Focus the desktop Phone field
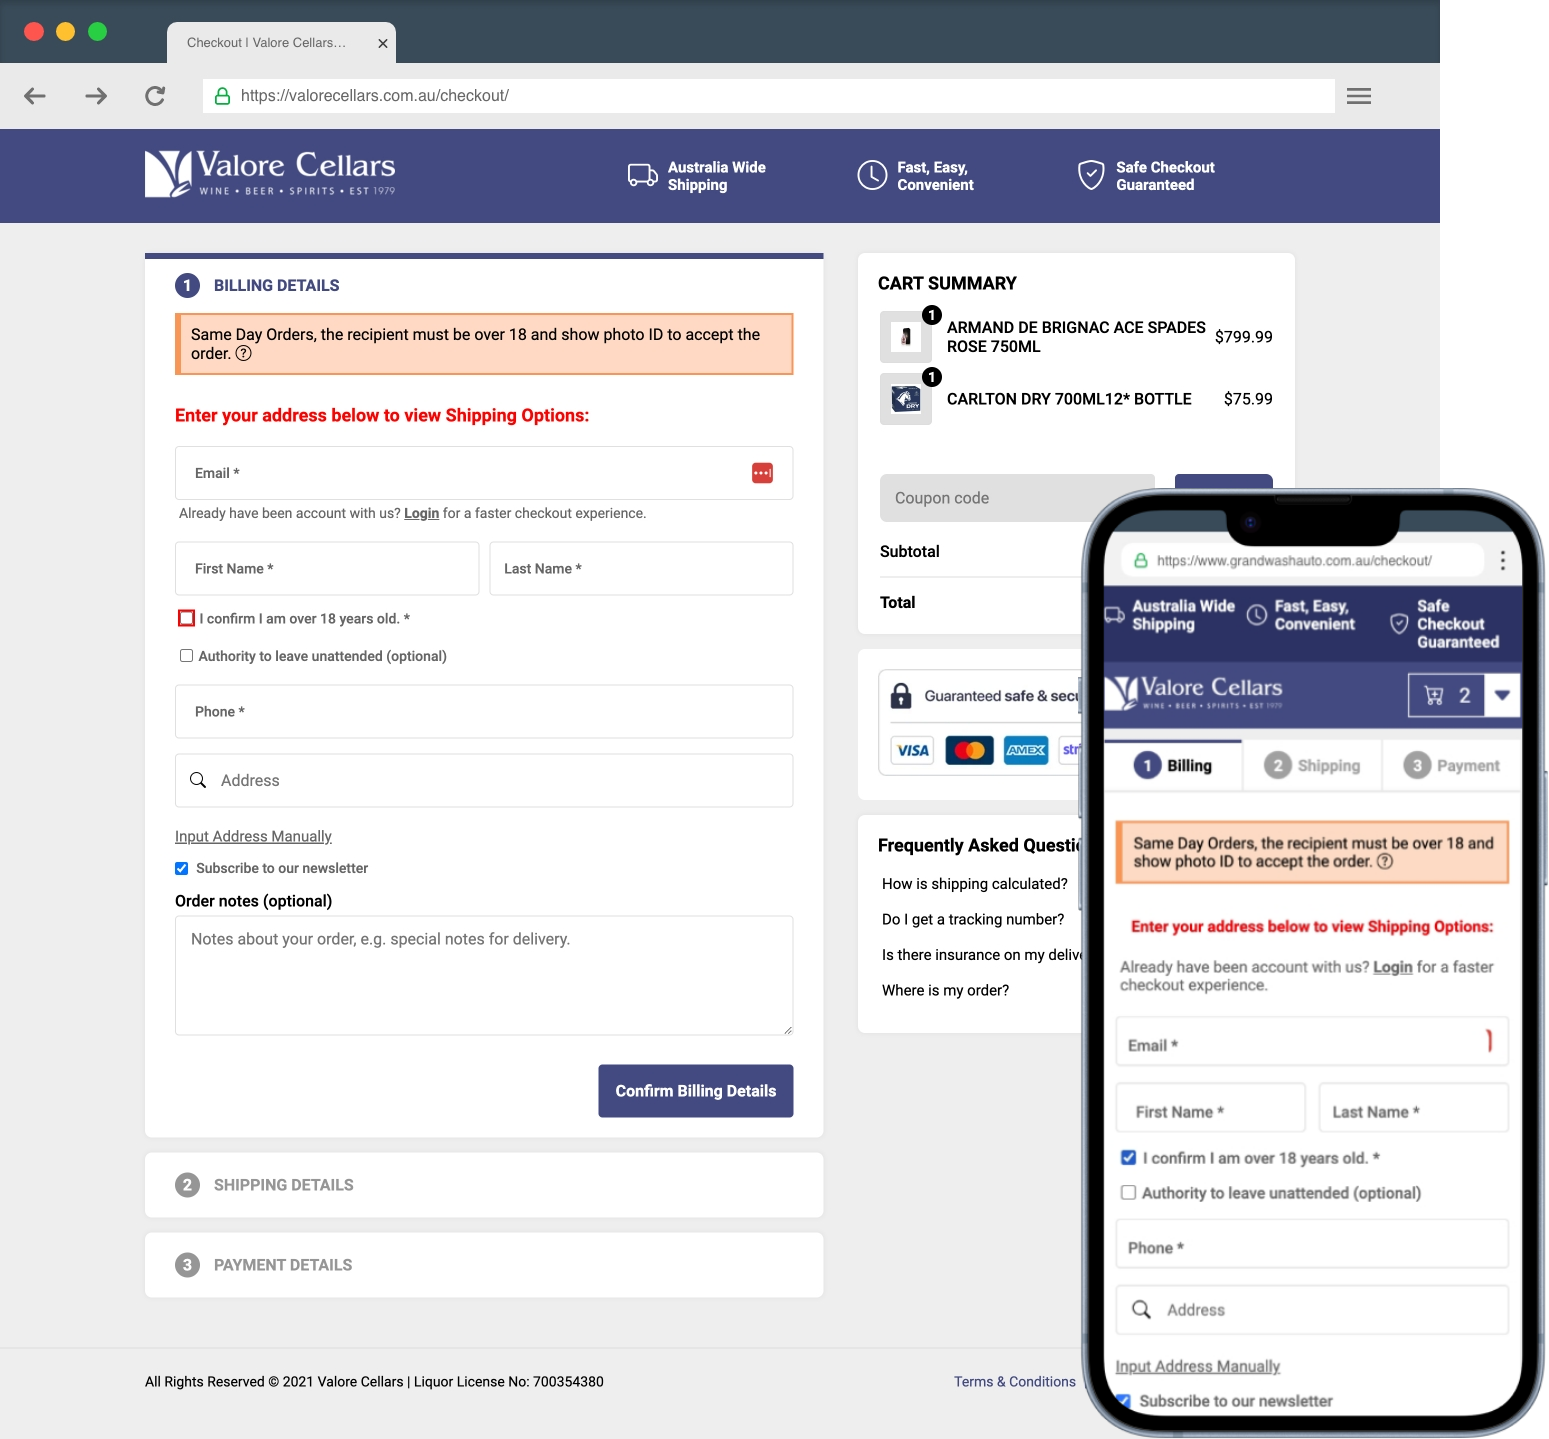 (x=484, y=712)
